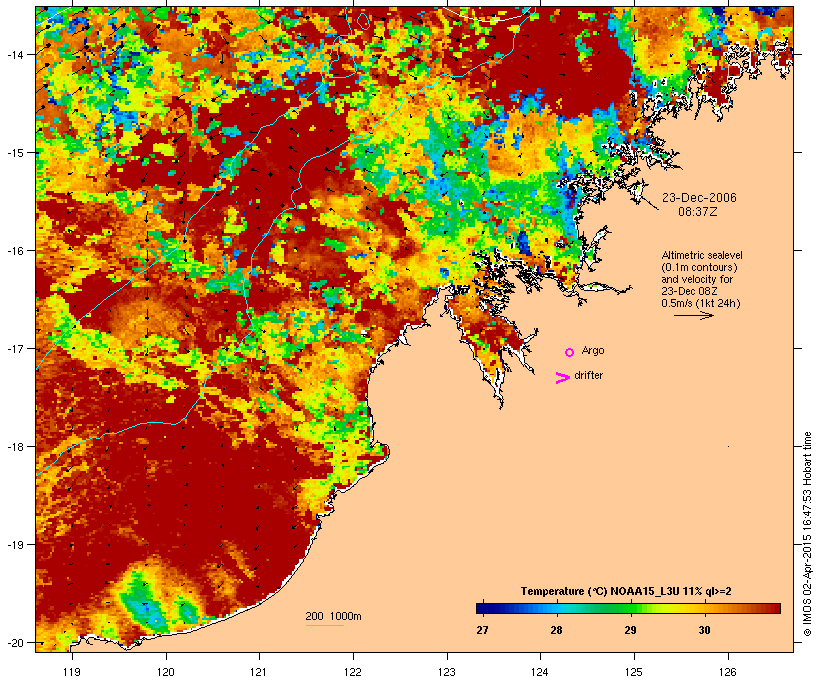Click the date text 23-Dec-2006
This screenshot has height=680, width=820.
(699, 198)
